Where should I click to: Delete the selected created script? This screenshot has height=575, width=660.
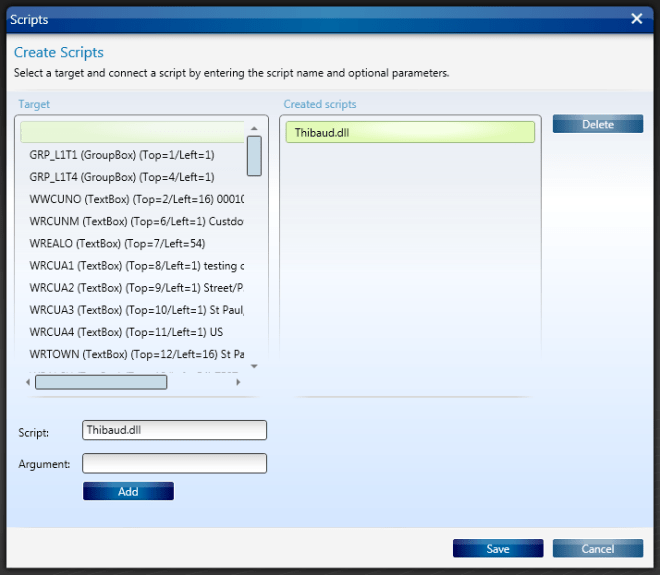(x=597, y=124)
